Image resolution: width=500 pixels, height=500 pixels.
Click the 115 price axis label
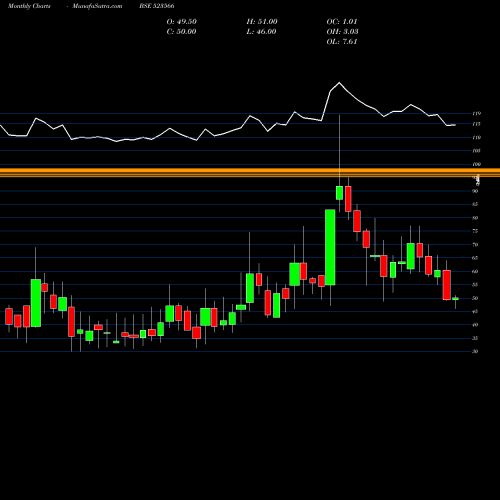(x=477, y=124)
